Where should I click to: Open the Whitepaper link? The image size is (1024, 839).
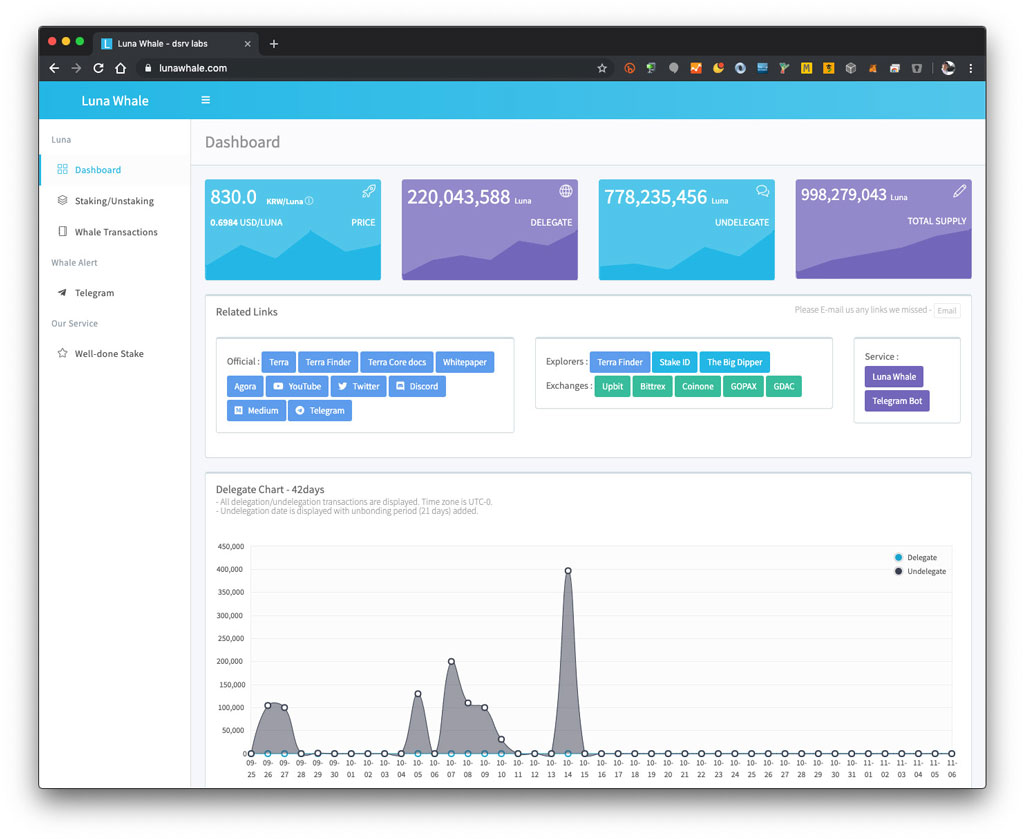click(464, 362)
